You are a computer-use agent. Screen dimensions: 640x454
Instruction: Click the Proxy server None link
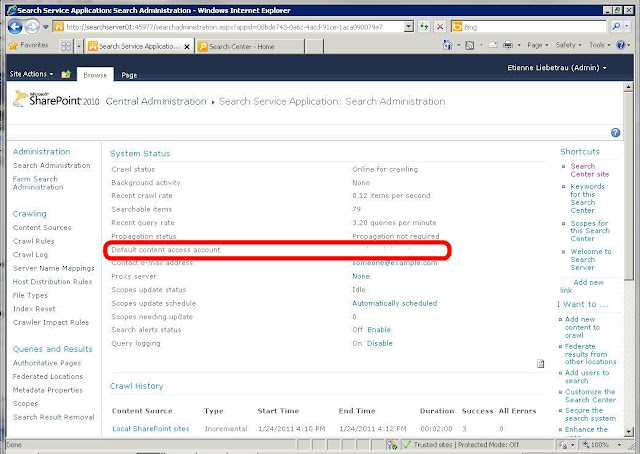(x=361, y=276)
